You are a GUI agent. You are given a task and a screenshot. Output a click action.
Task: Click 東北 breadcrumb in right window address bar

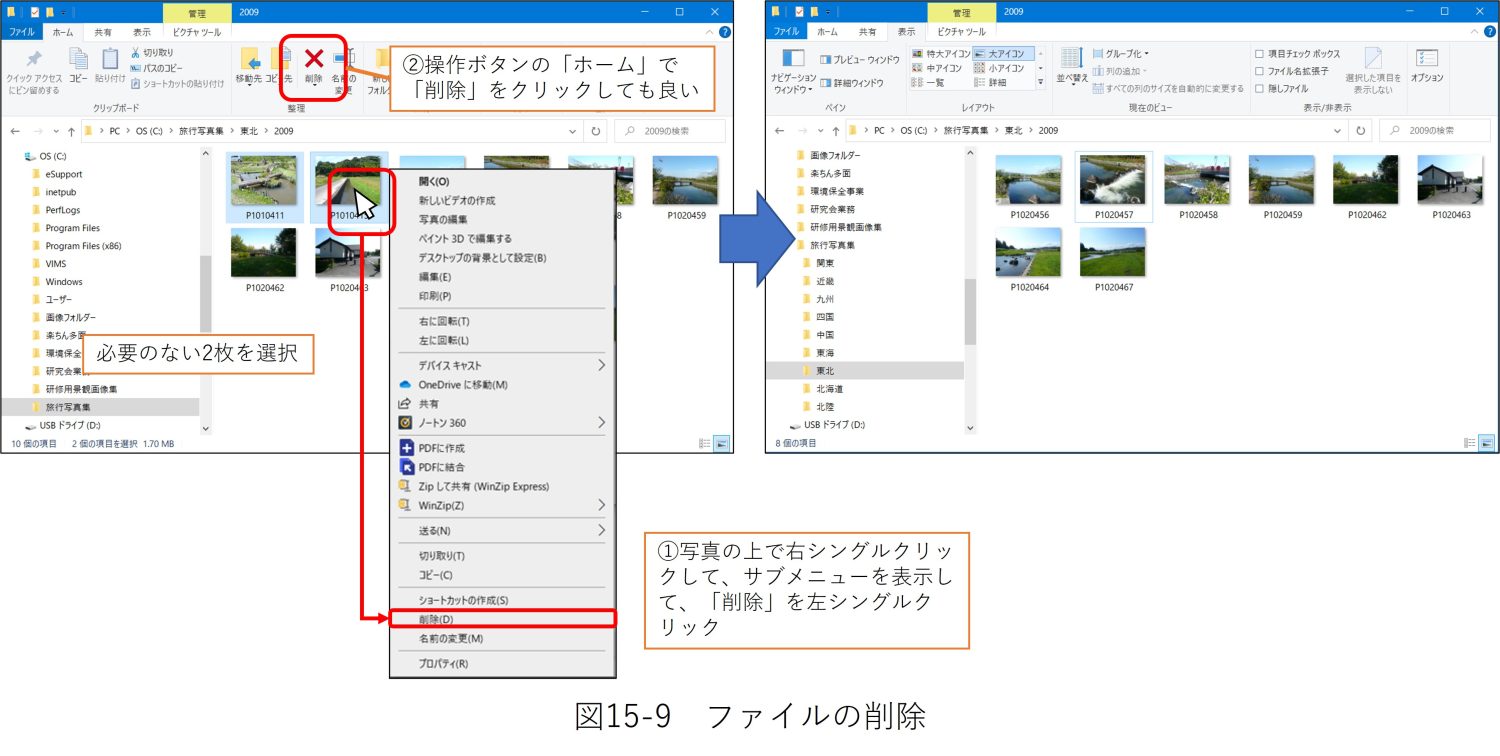(x=1013, y=131)
